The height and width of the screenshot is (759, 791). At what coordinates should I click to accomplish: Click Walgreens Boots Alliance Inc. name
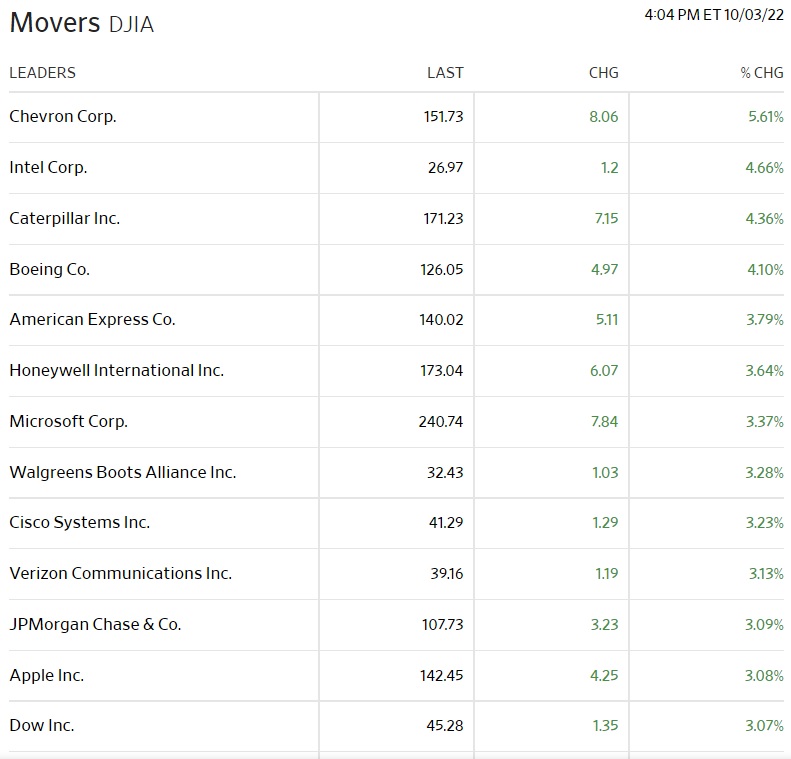pos(123,472)
